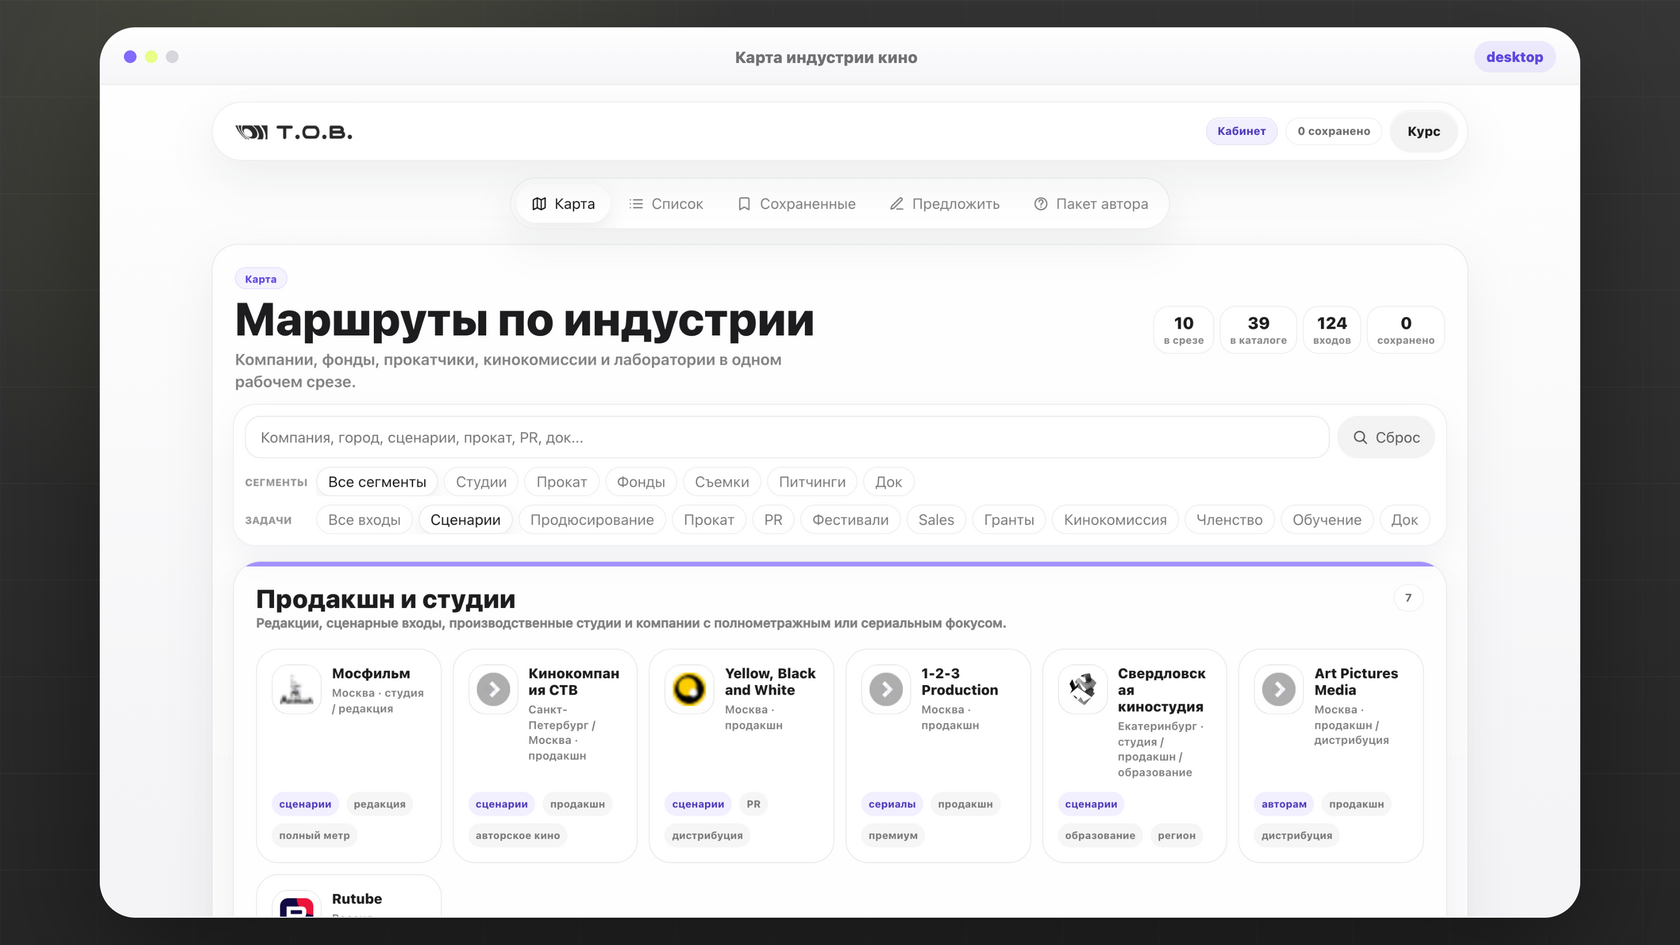This screenshot has height=945, width=1680.
Task: Click the 39 в каталоге counter
Action: coord(1258,329)
